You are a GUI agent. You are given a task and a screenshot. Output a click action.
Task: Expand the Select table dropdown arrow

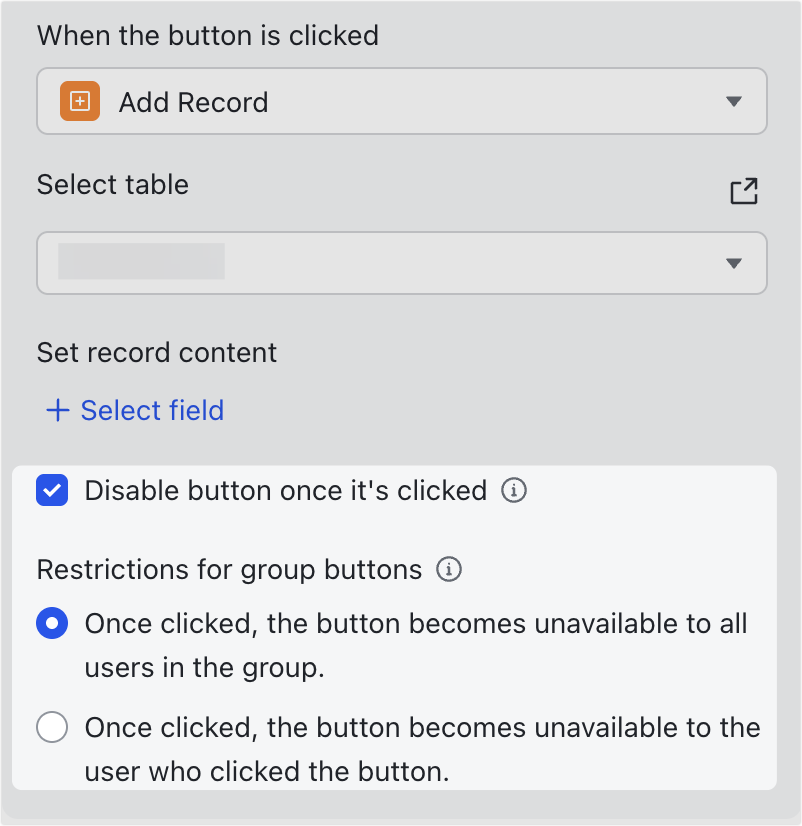click(x=734, y=263)
